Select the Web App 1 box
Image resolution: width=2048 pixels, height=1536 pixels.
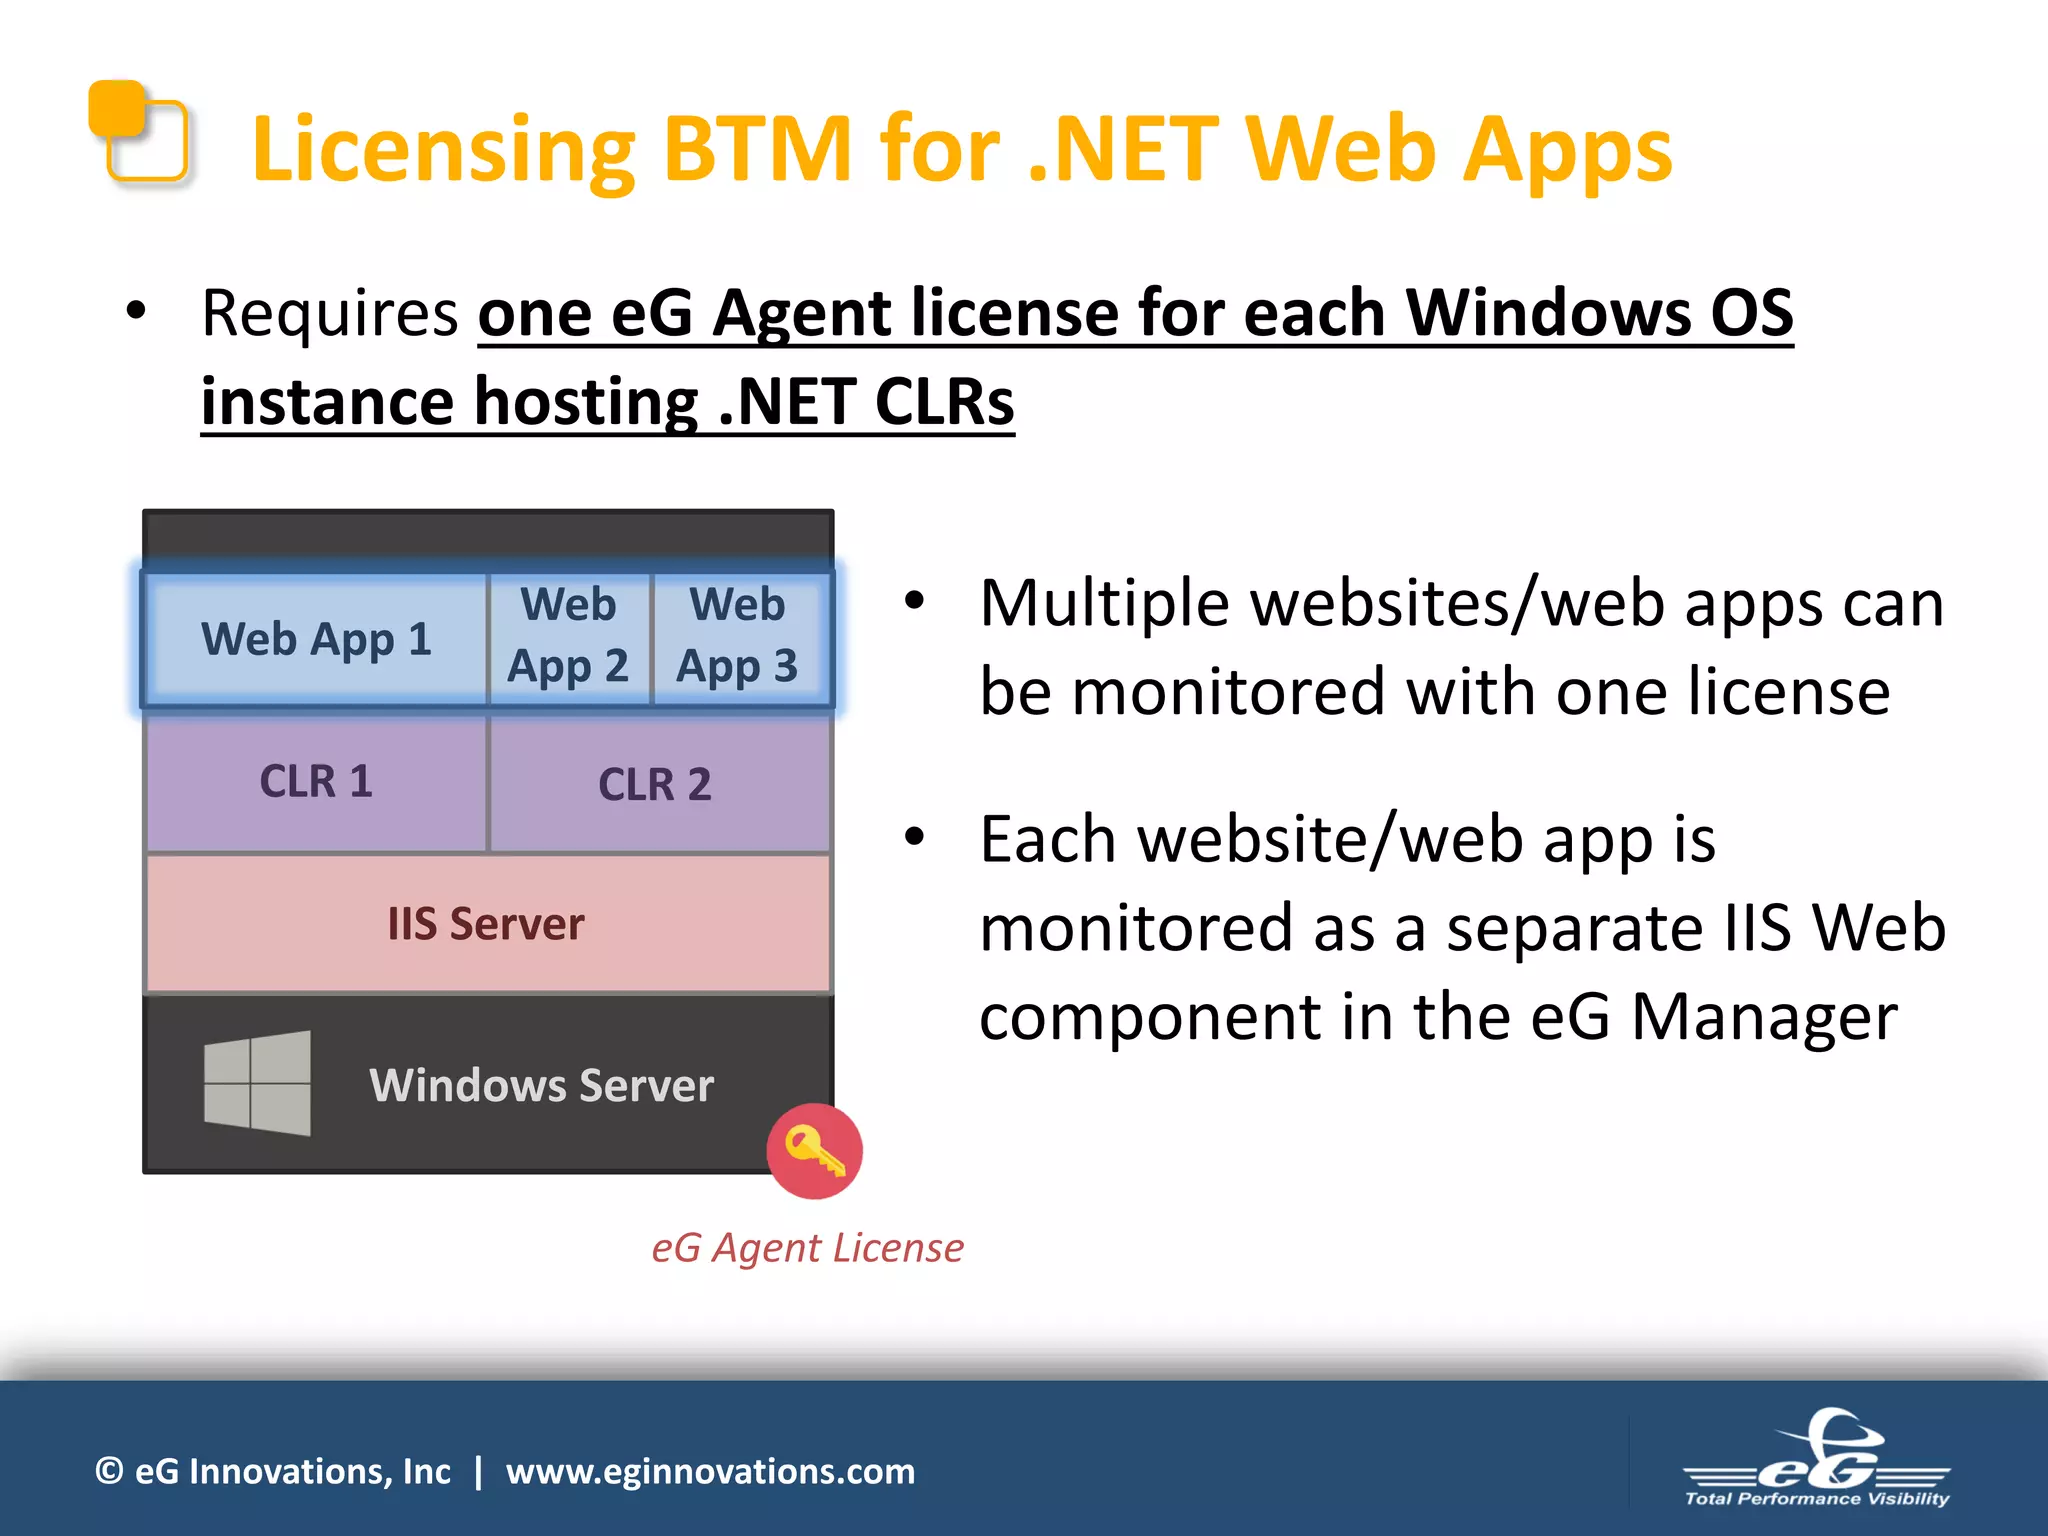point(316,639)
